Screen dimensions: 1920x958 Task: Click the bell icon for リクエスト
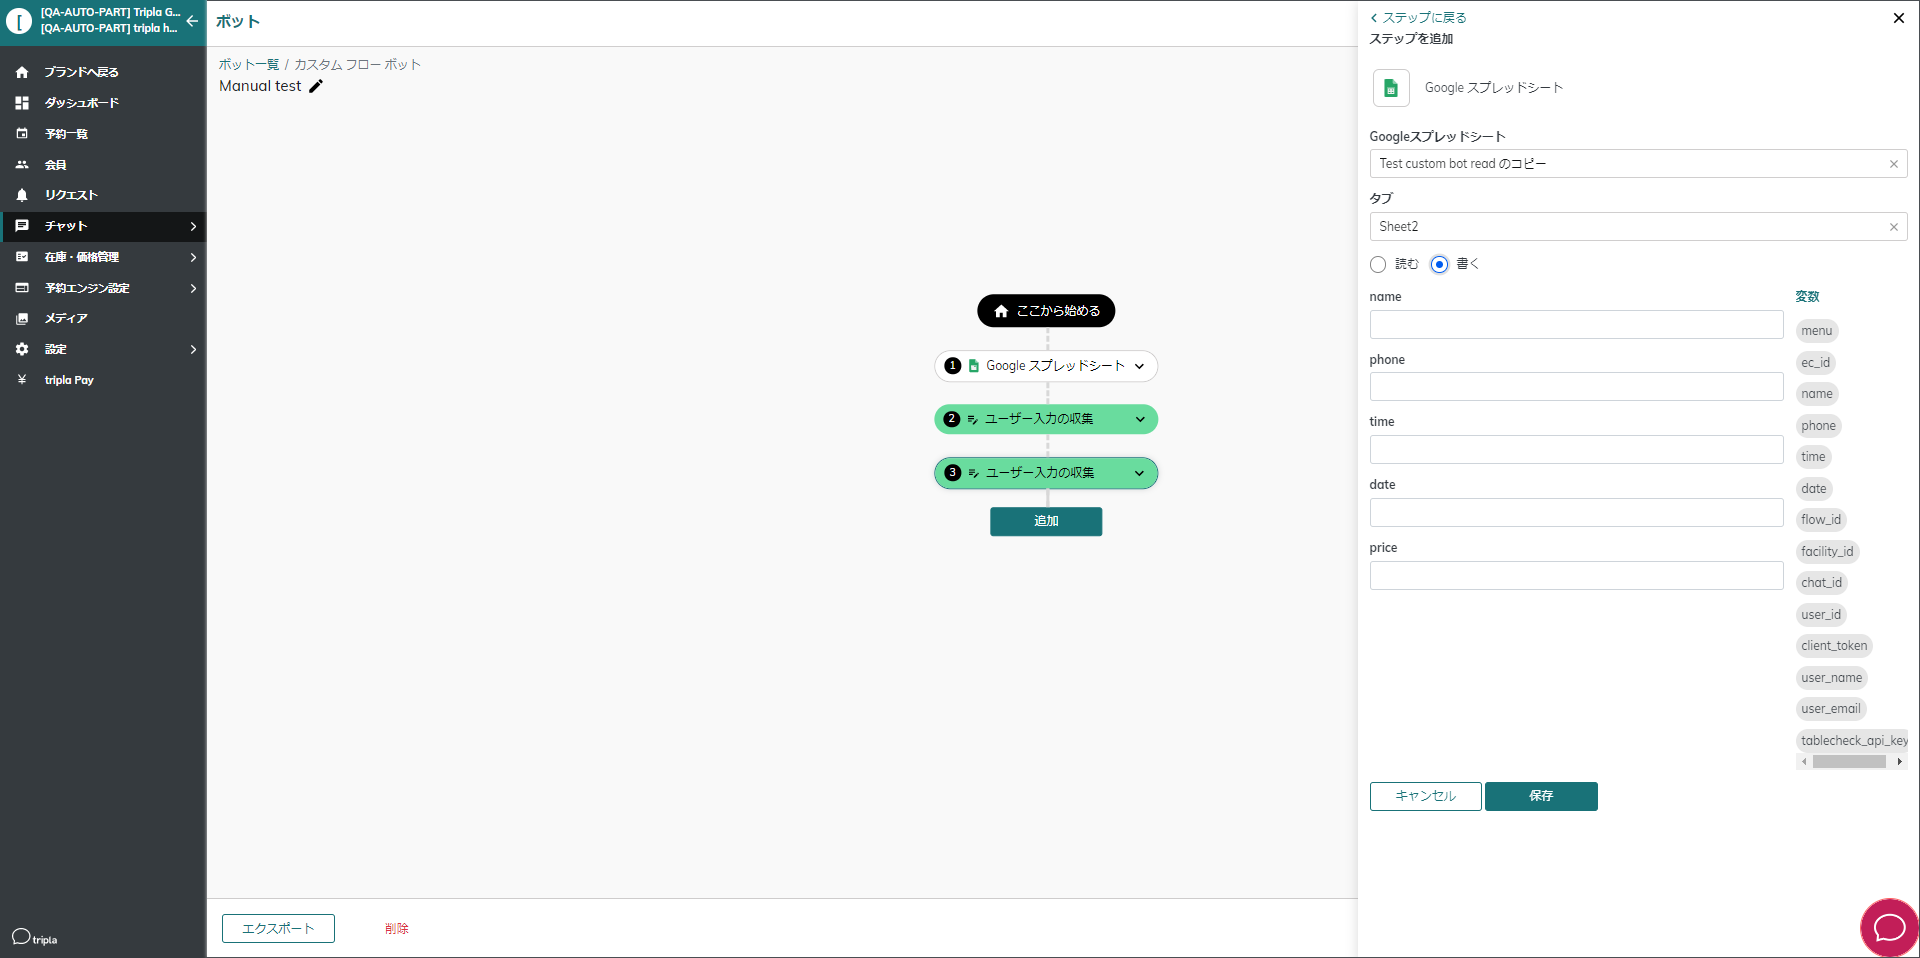click(22, 195)
